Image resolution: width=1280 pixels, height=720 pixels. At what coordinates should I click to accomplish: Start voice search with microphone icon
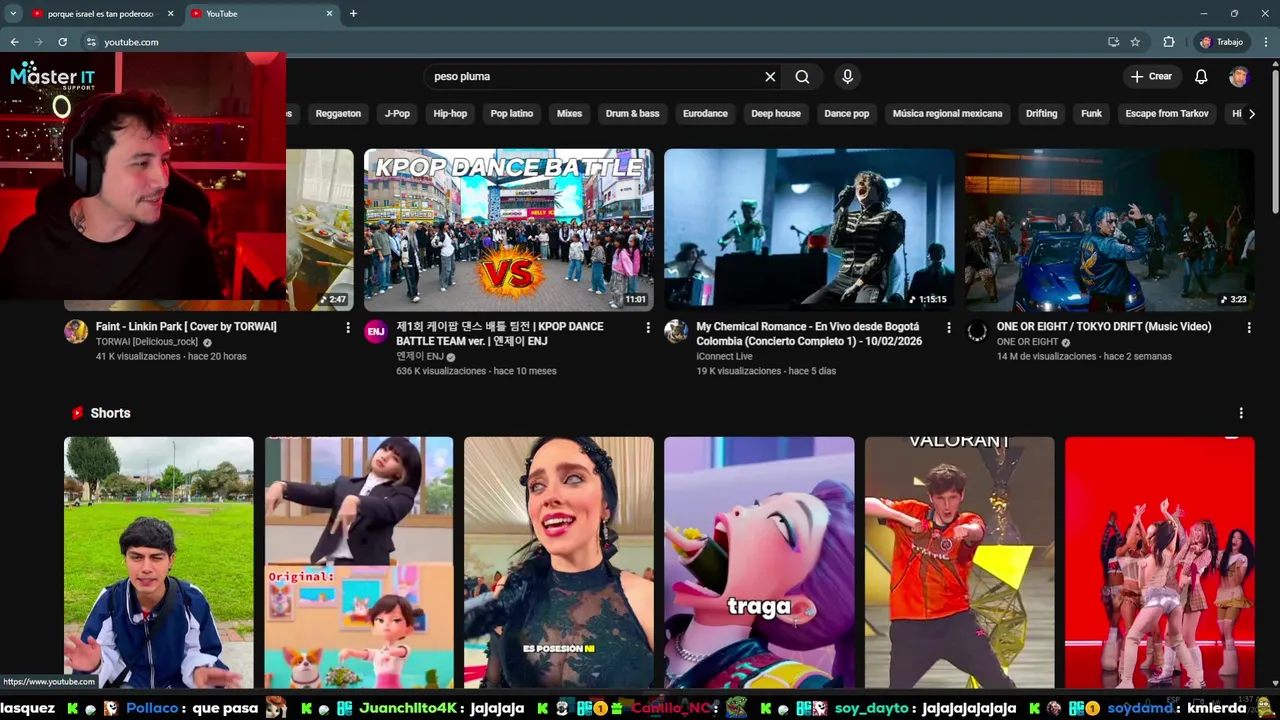[848, 77]
